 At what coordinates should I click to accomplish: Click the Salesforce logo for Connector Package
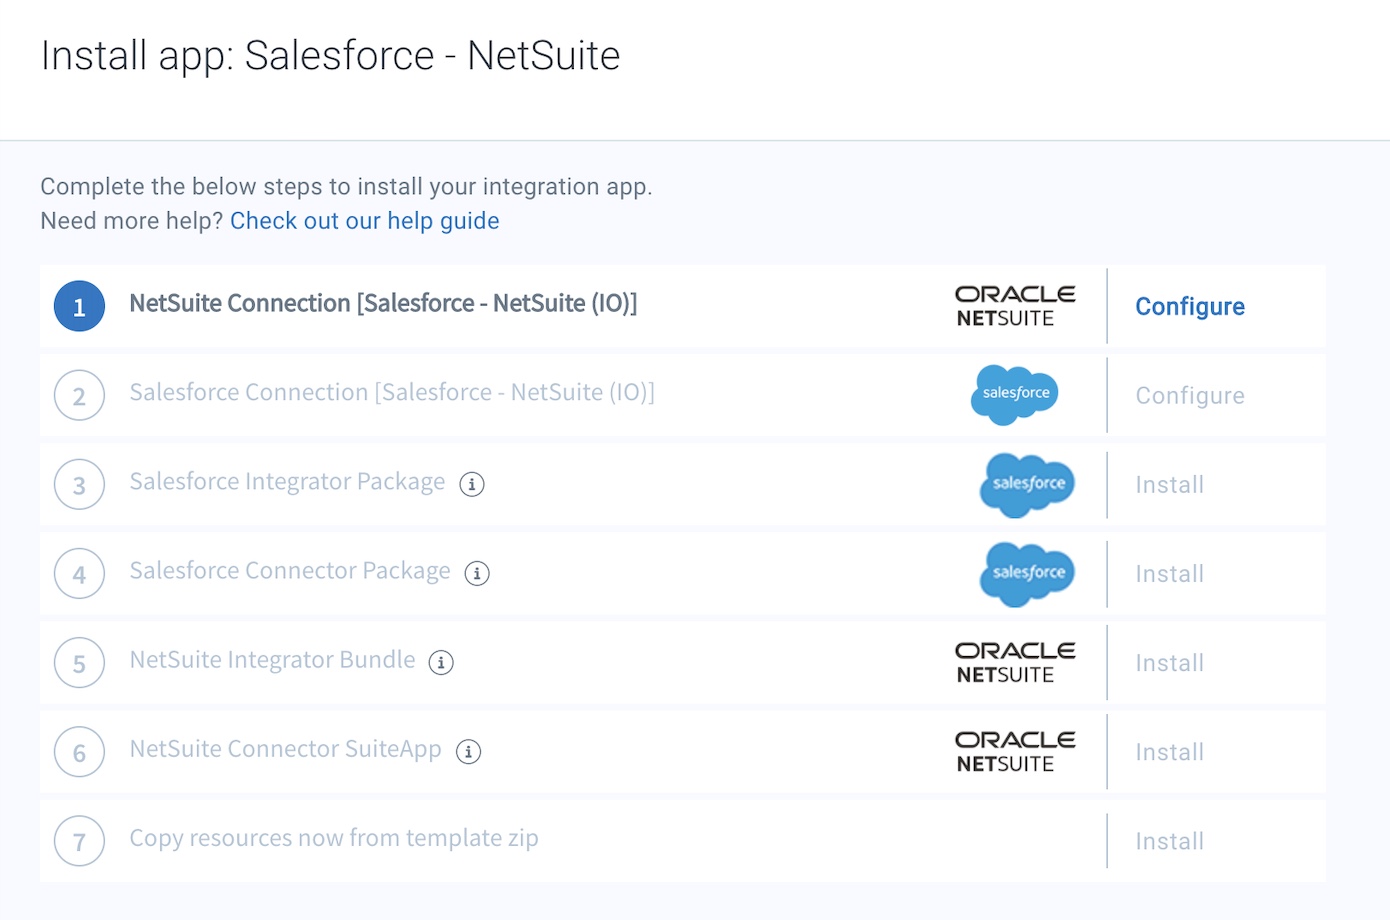(x=1027, y=574)
